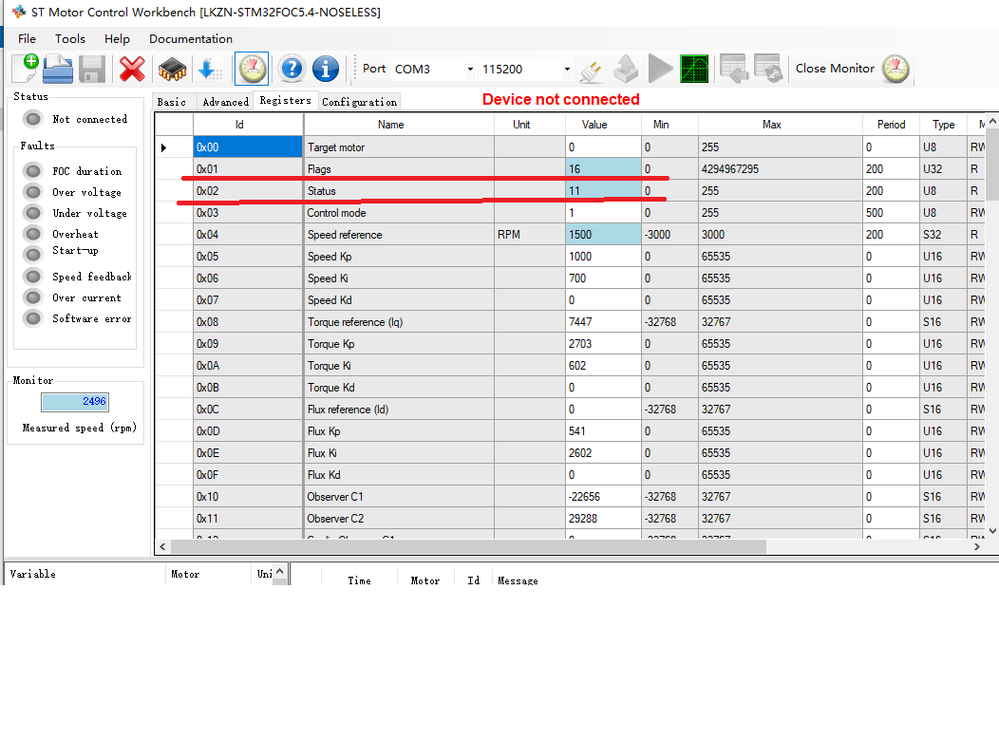Screen dimensions: 999x745
Task: Create a new project from the toolbar
Action: [25, 68]
